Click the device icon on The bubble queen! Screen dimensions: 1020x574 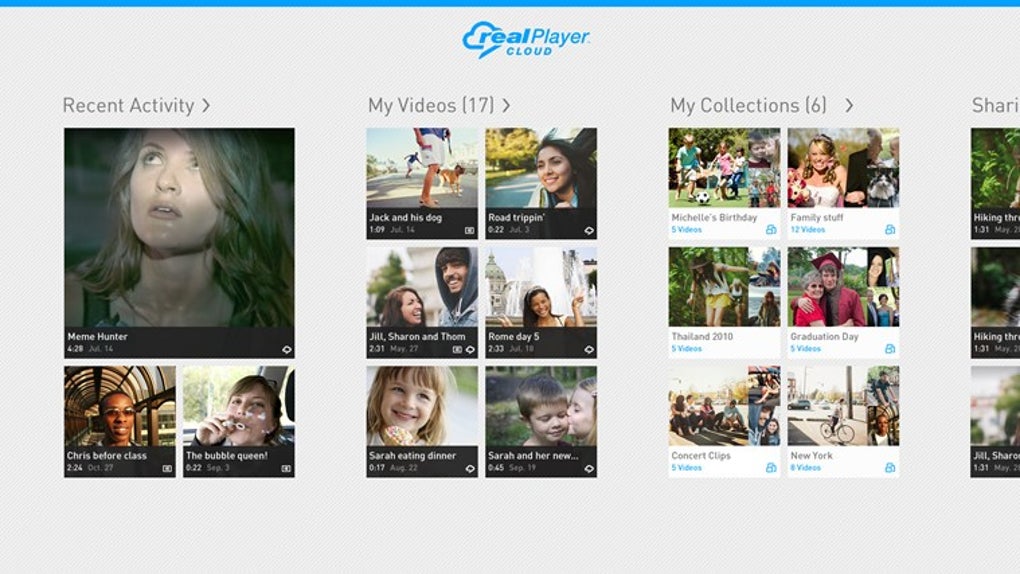click(x=286, y=469)
